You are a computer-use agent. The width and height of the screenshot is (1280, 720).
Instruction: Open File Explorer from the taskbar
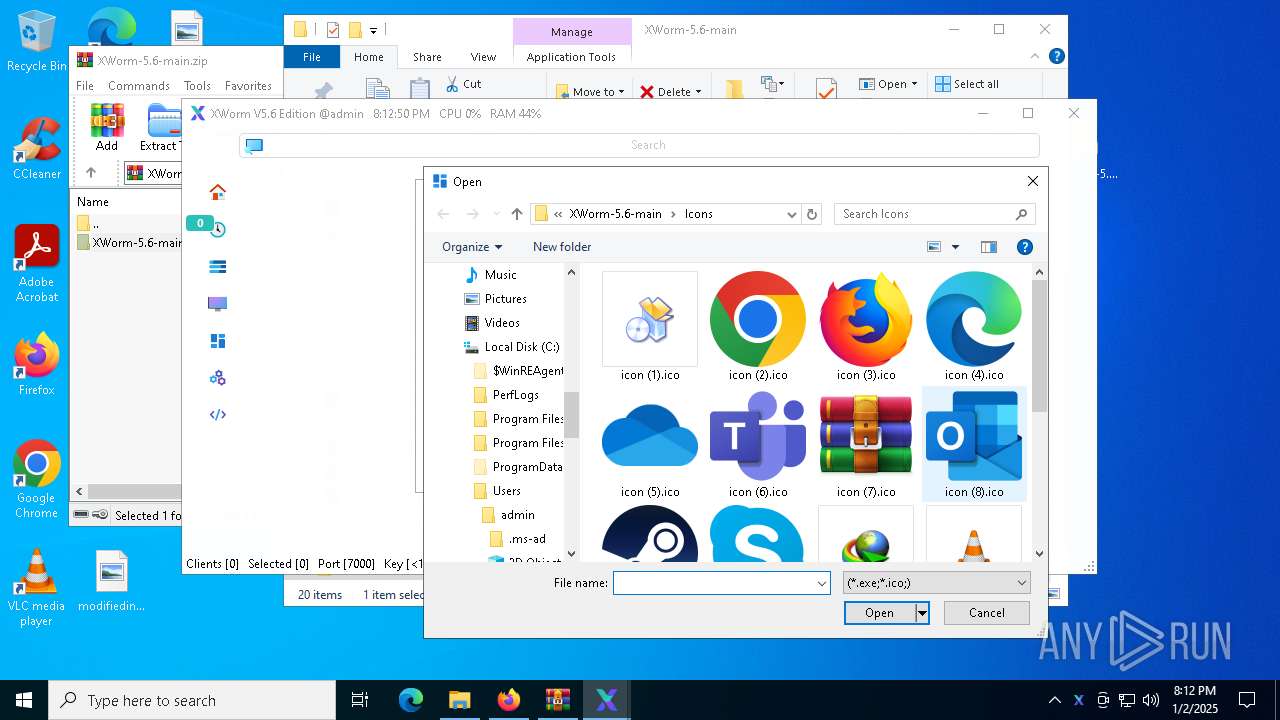pyautogui.click(x=459, y=700)
